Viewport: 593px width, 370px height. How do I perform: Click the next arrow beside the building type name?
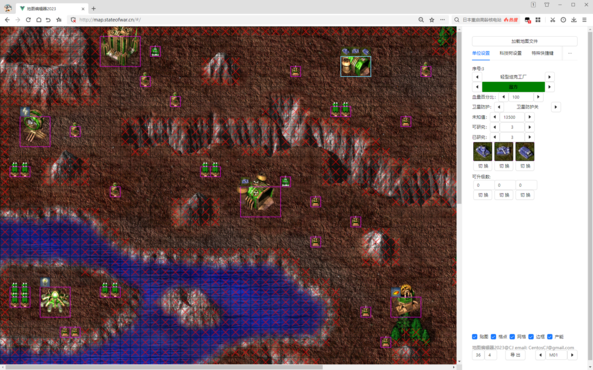click(x=550, y=77)
